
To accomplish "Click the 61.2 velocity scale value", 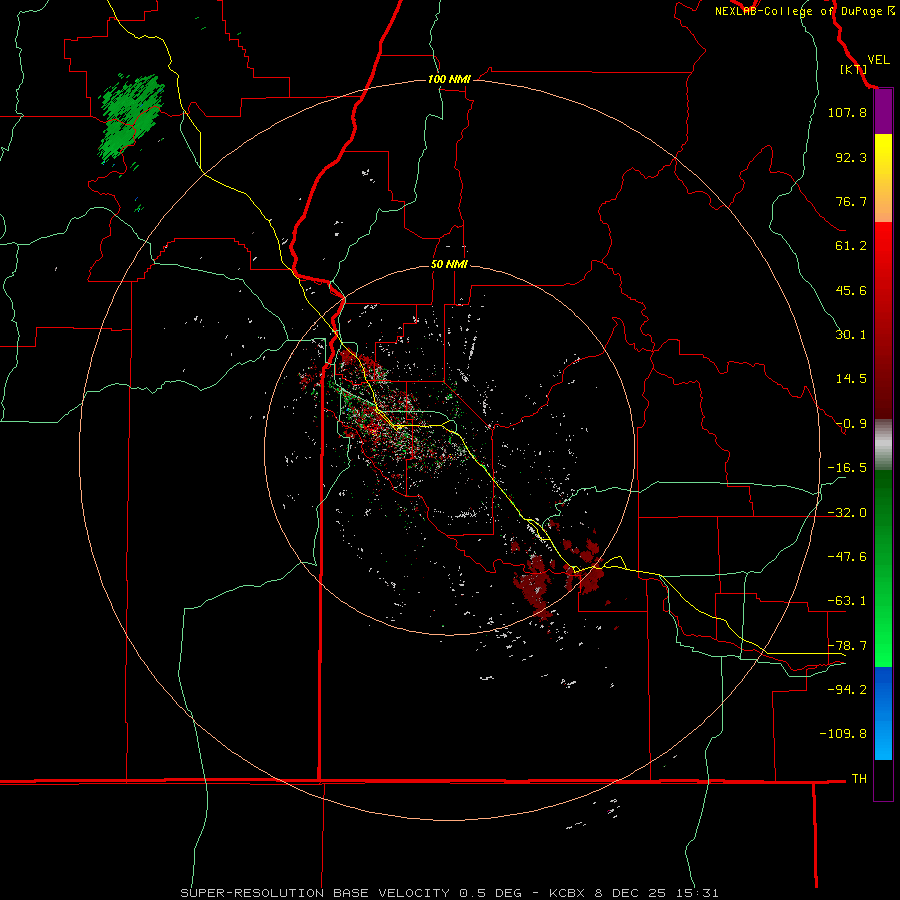I will tap(851, 246).
